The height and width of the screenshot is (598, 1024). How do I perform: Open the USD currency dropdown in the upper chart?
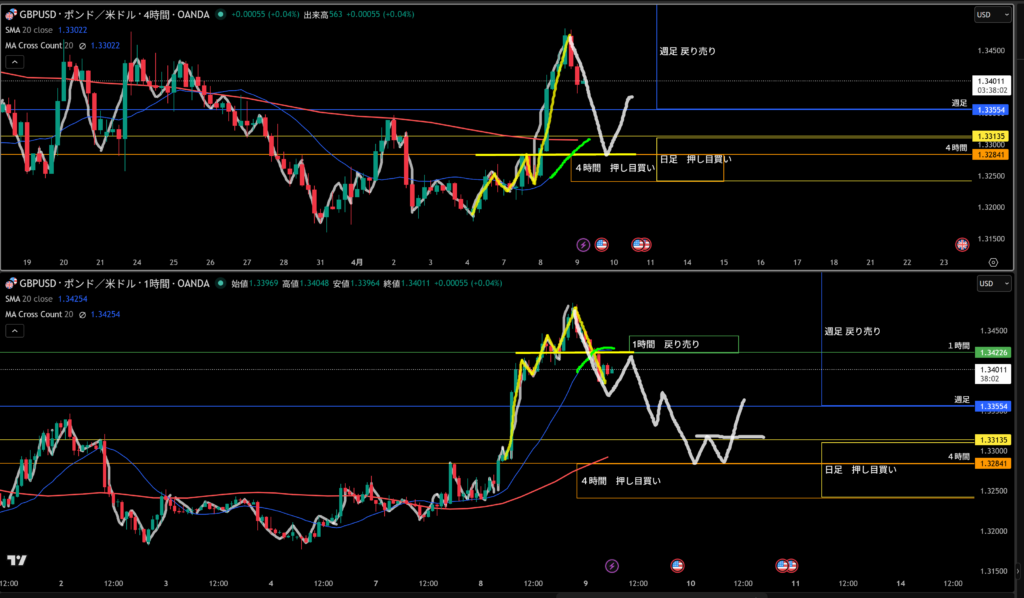click(x=990, y=15)
